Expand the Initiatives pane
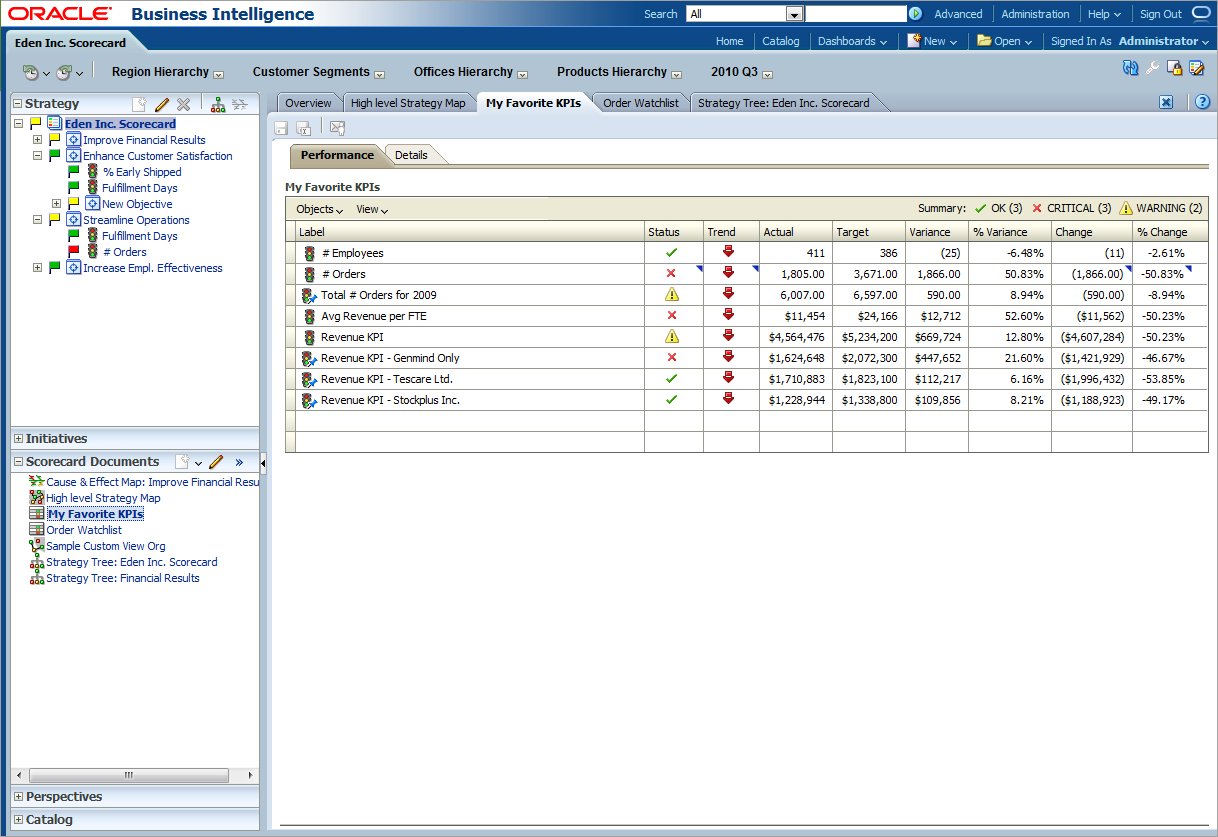The height and width of the screenshot is (837, 1218). click(x=18, y=439)
